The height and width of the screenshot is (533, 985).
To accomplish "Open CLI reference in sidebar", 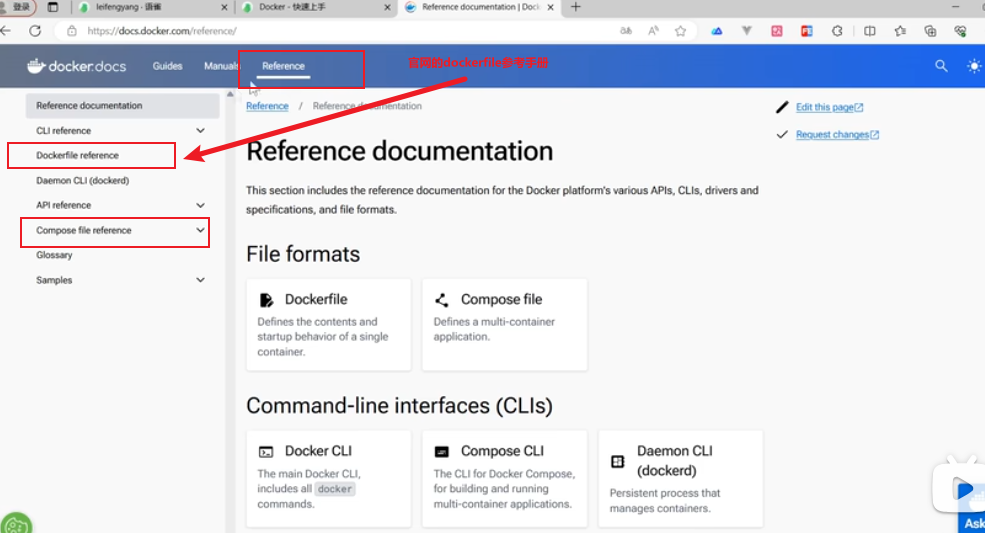I will (x=63, y=131).
